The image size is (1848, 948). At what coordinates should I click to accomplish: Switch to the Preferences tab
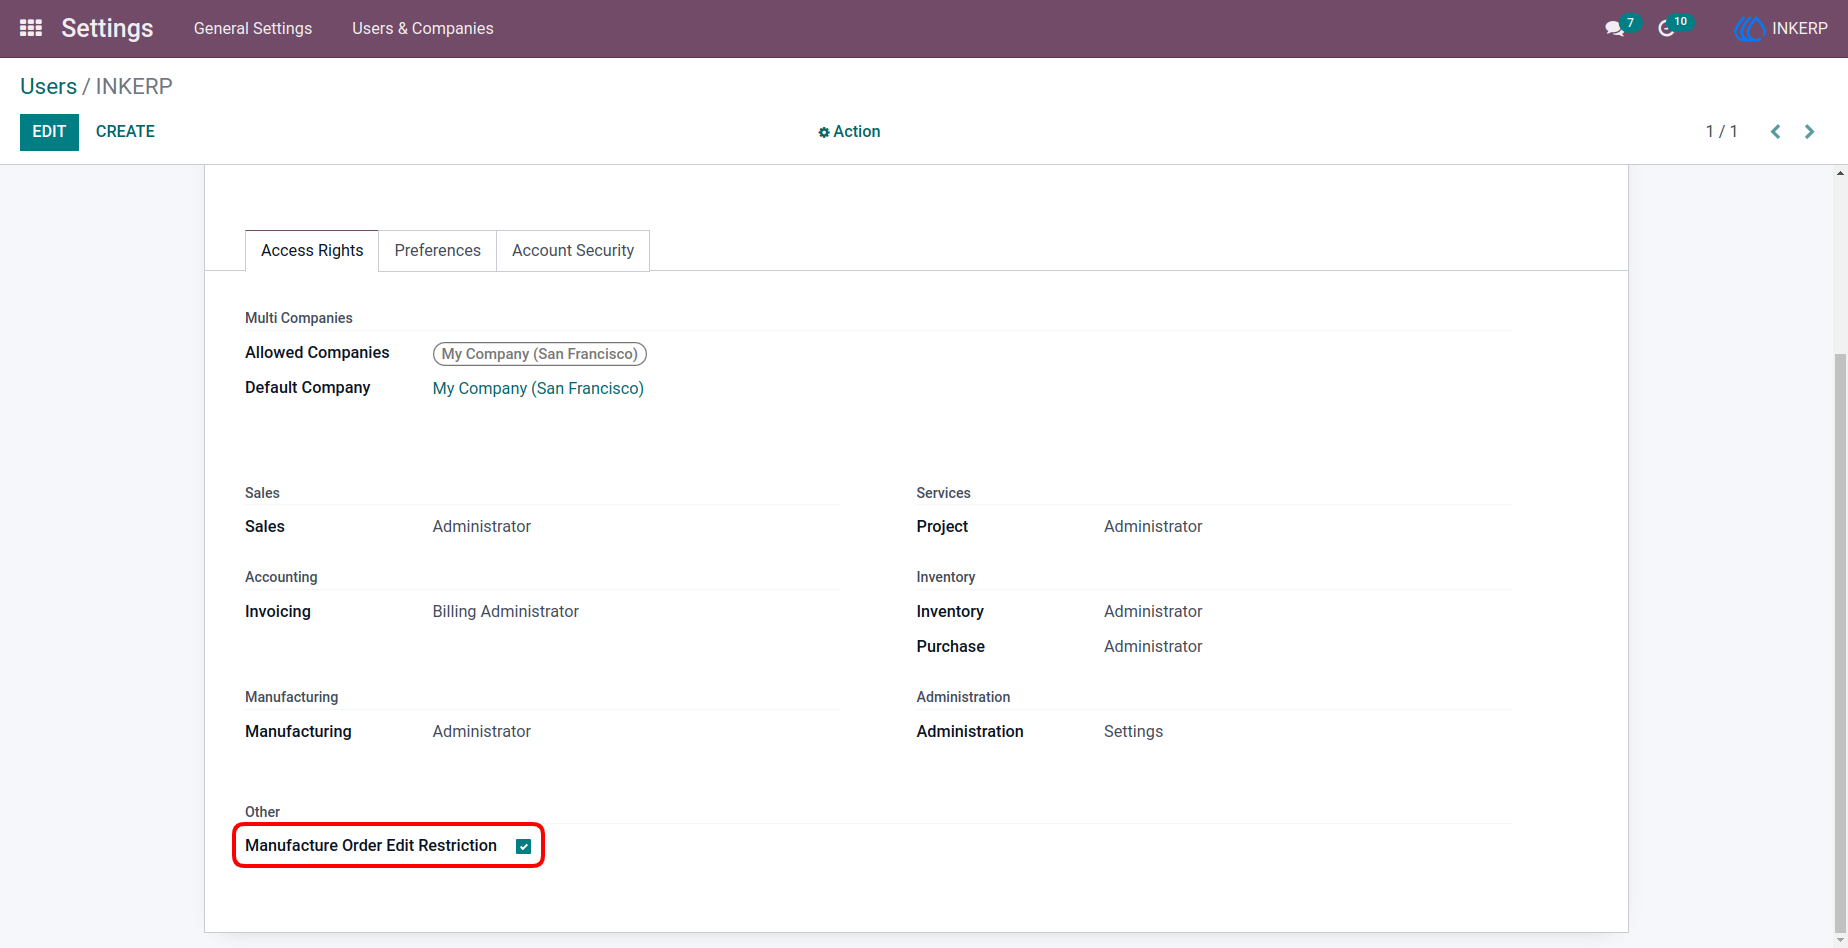pyautogui.click(x=437, y=250)
